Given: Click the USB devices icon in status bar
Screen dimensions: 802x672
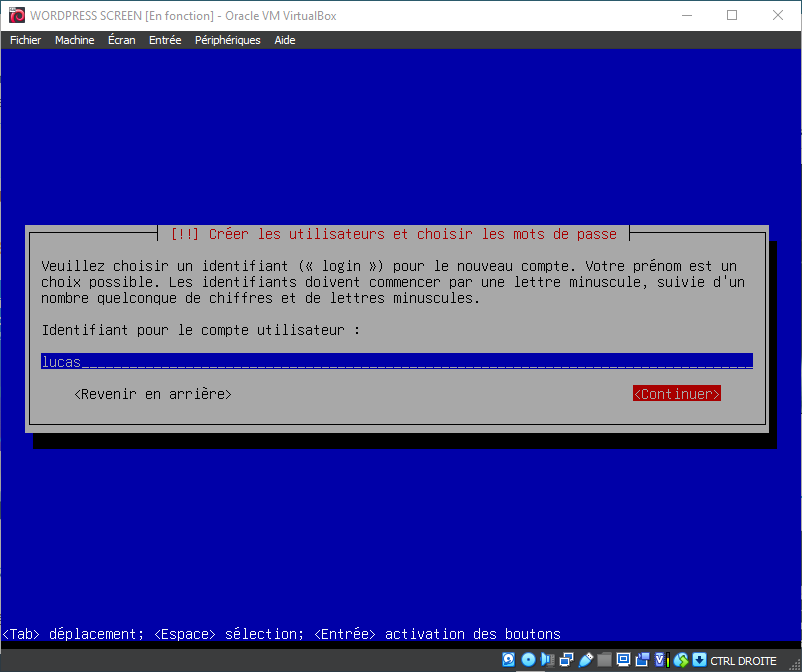Looking at the screenshot, I should (x=586, y=660).
